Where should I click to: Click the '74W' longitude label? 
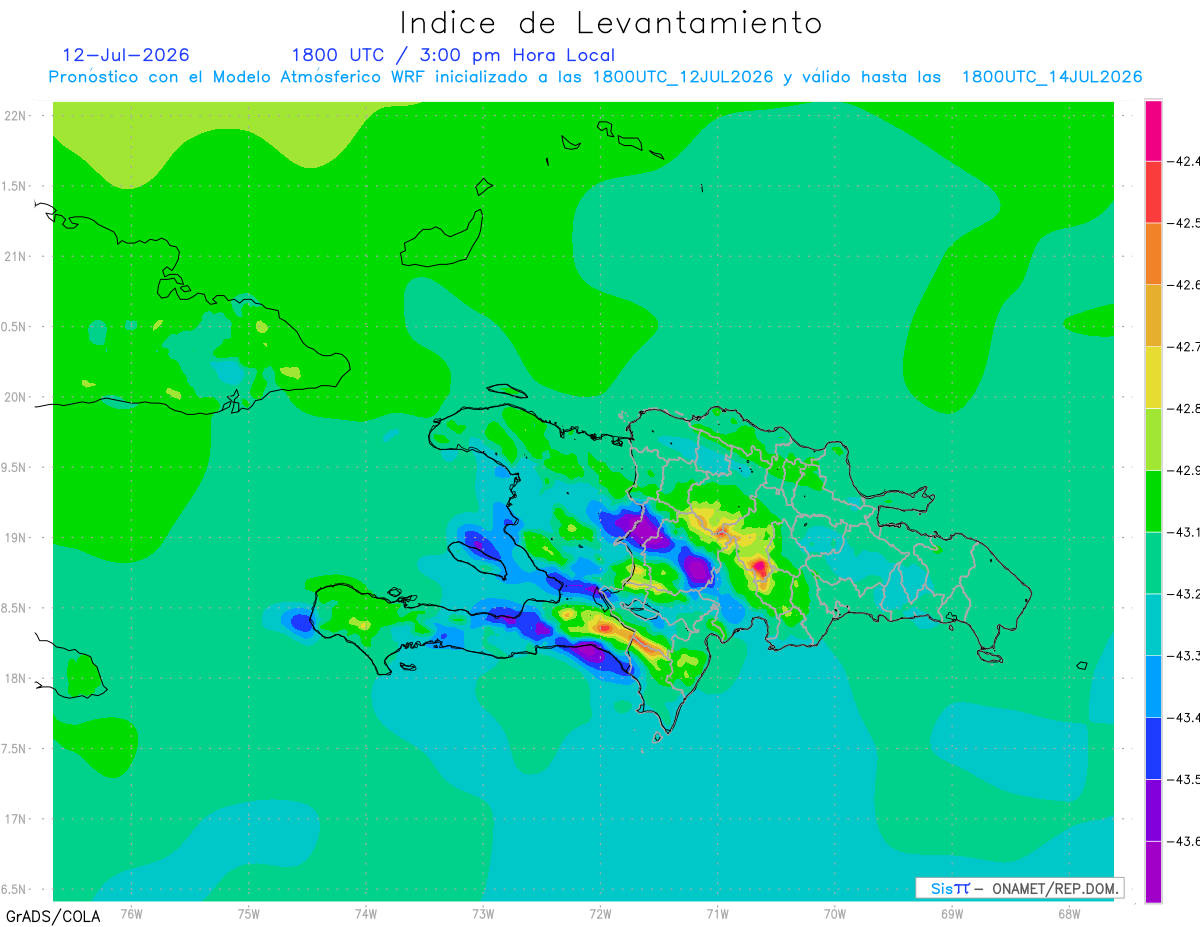pos(366,914)
